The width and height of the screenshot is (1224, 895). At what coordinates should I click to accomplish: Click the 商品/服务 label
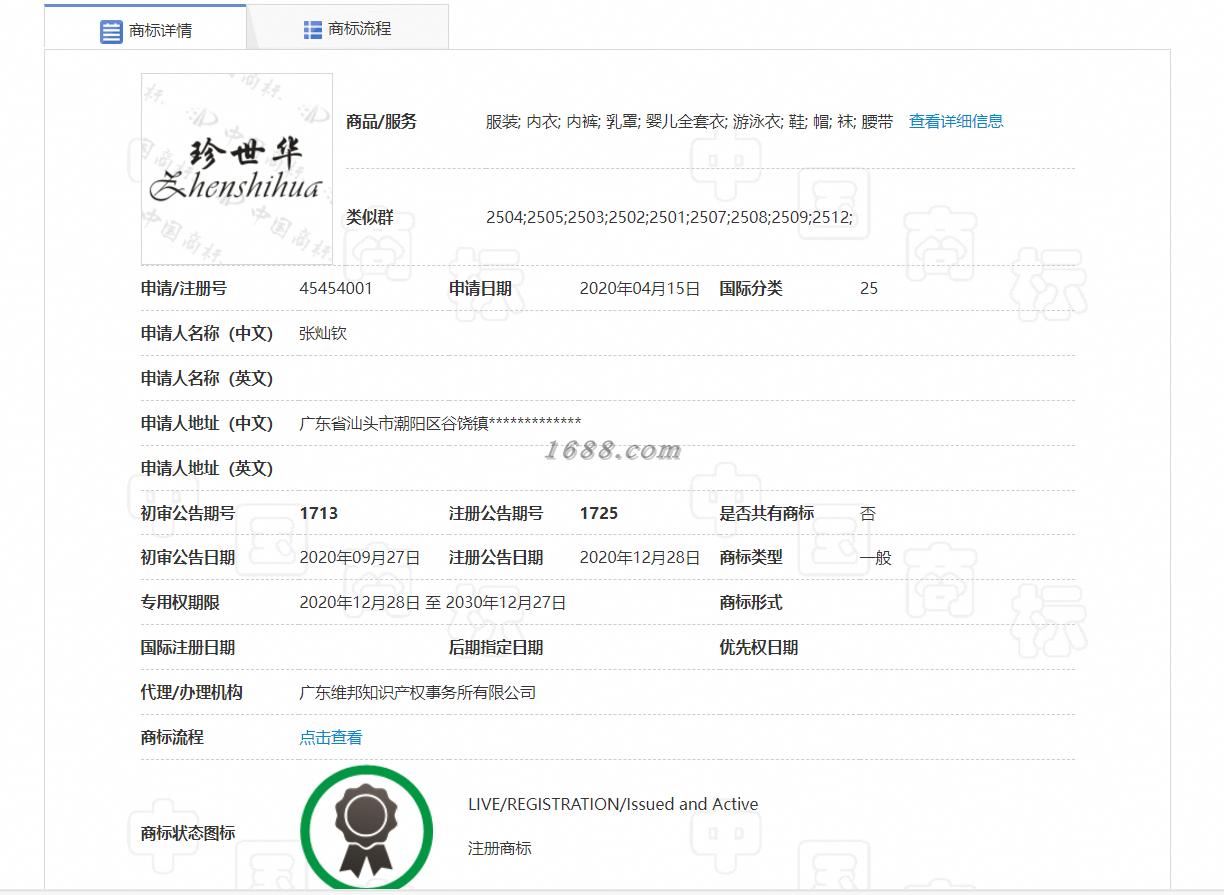381,121
